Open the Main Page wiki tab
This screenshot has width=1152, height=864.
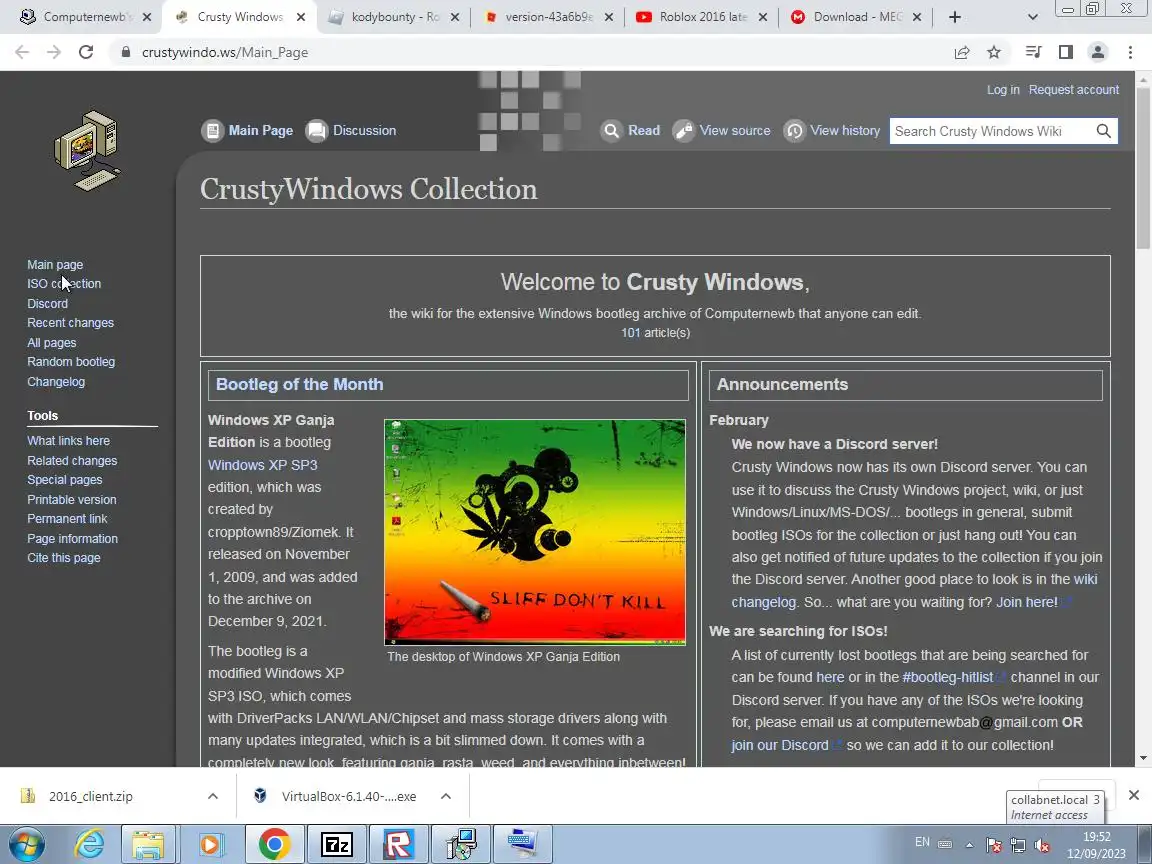(248, 131)
